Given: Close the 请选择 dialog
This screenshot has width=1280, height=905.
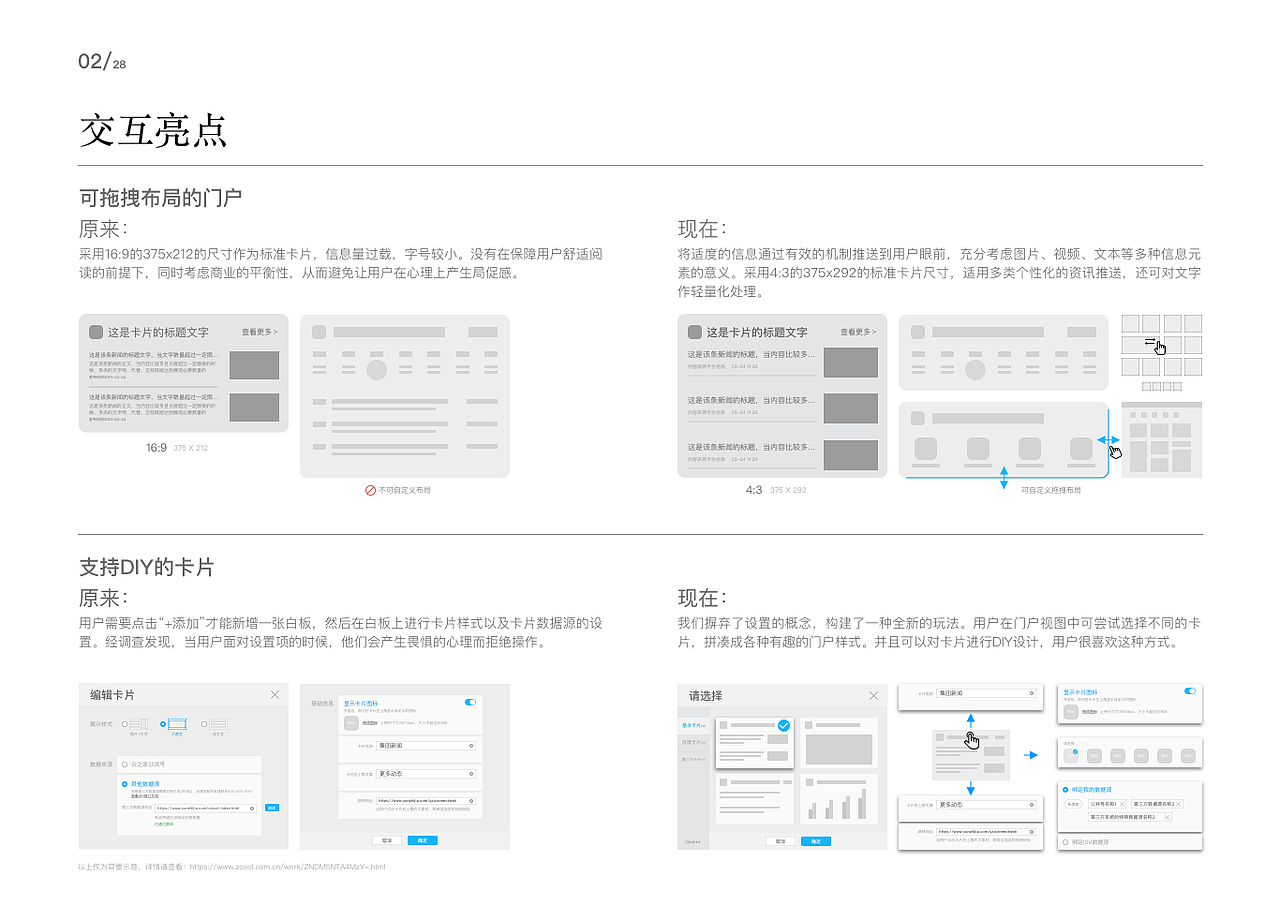Looking at the screenshot, I should click(x=874, y=695).
